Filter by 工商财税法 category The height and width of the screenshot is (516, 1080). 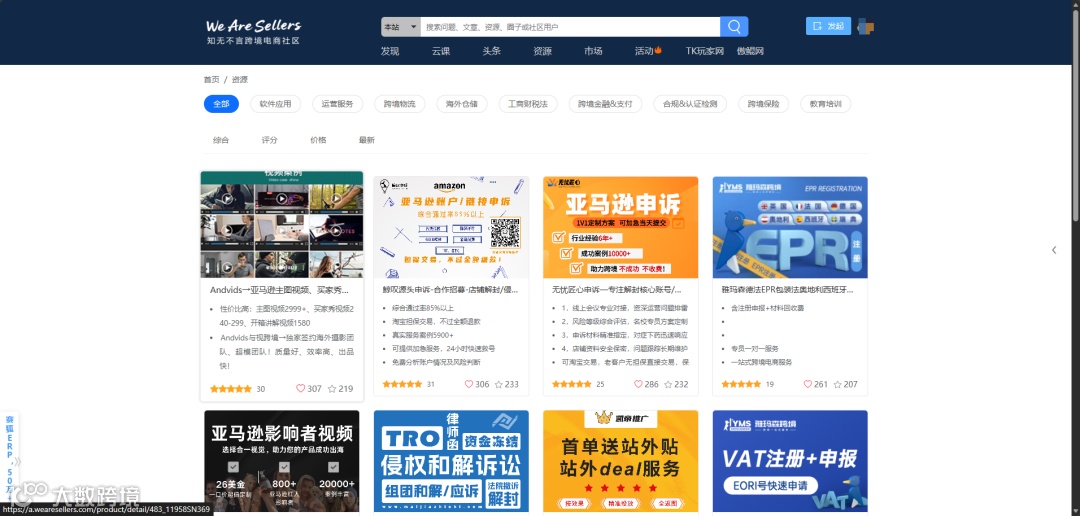[528, 104]
